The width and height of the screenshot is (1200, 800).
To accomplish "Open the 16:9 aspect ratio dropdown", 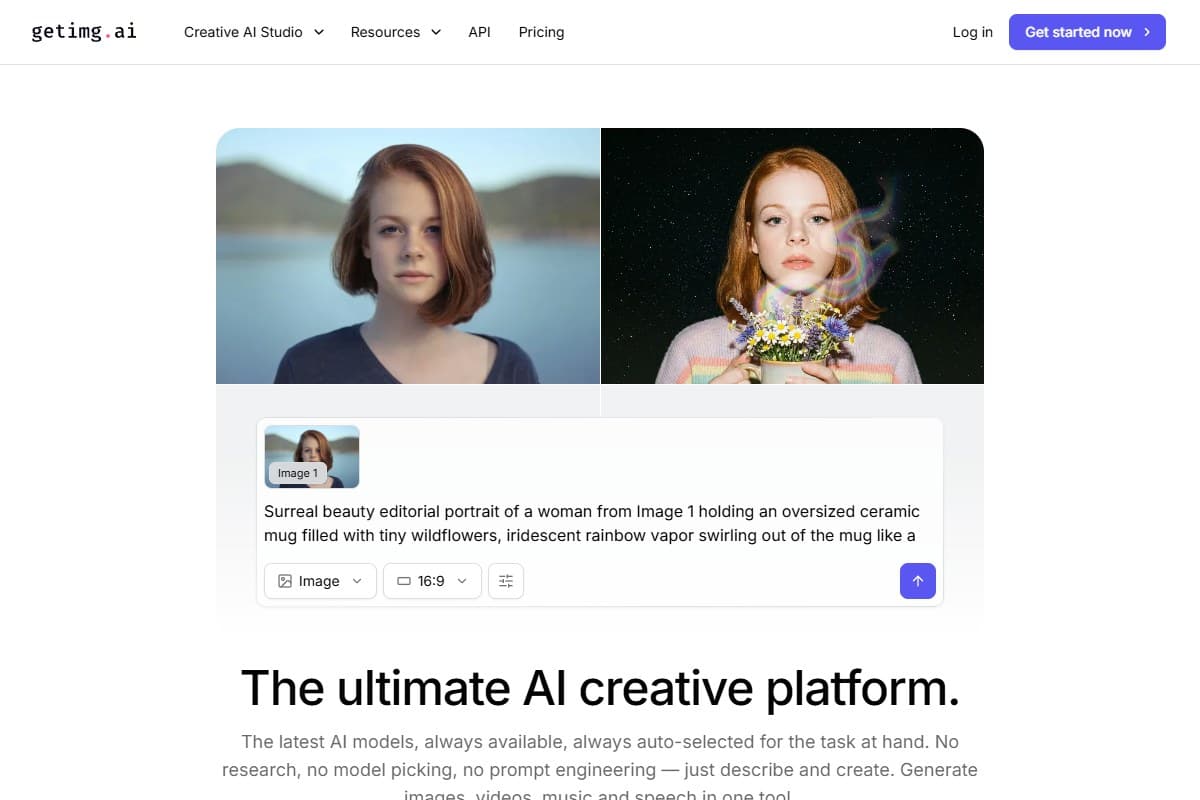I will 432,581.
